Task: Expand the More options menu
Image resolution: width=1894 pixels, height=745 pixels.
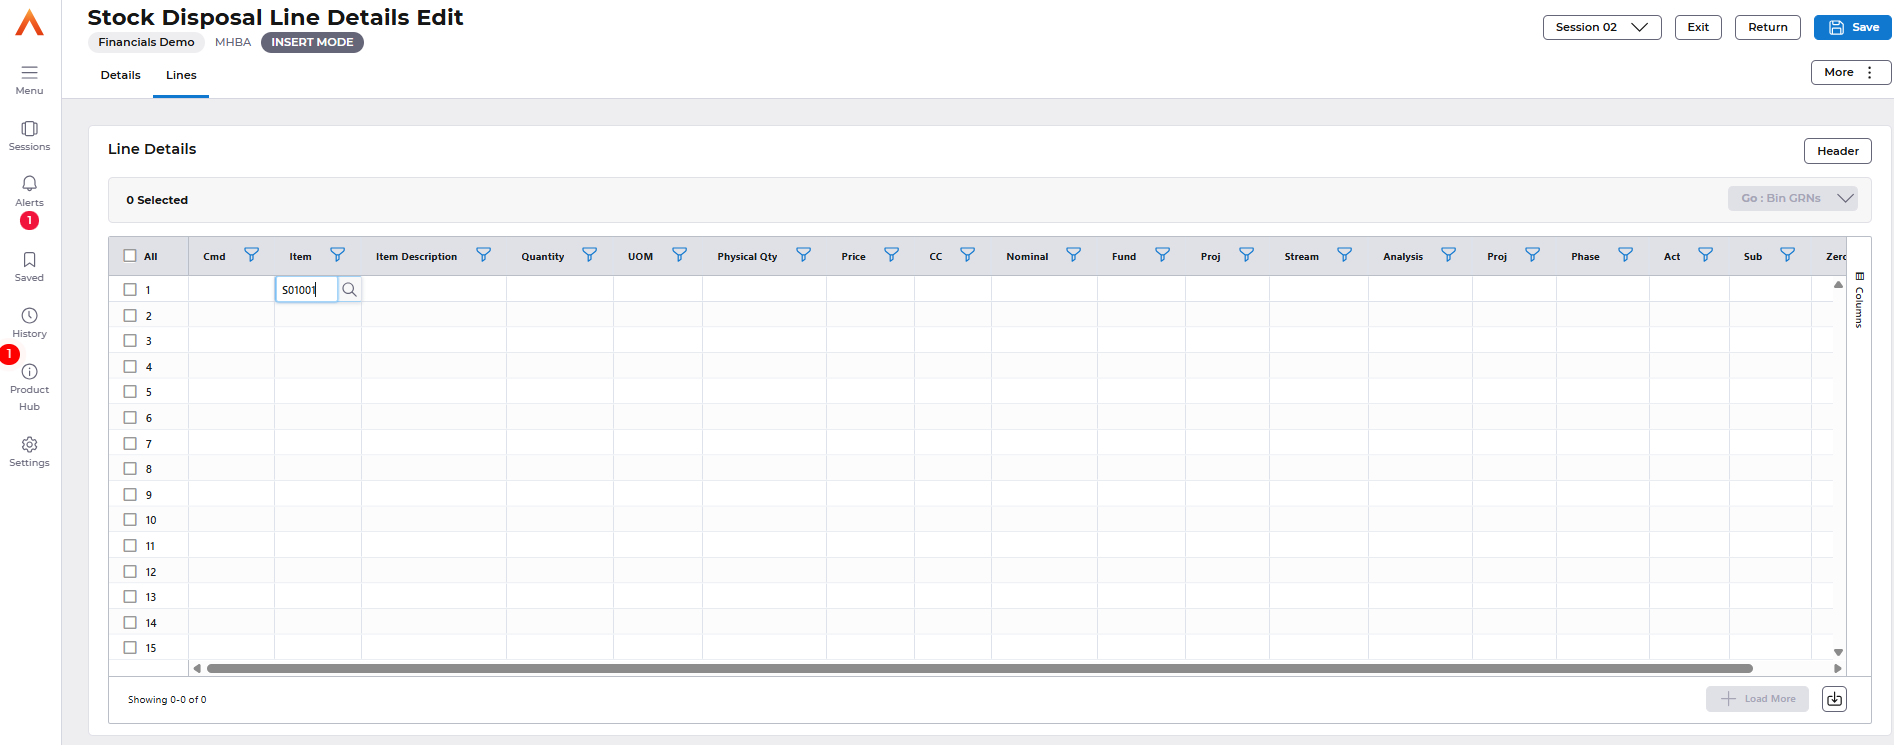Action: coord(1851,72)
